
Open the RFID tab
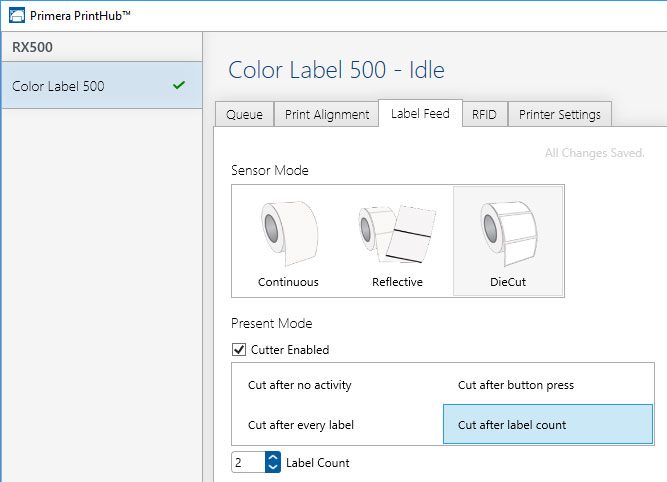coord(484,114)
